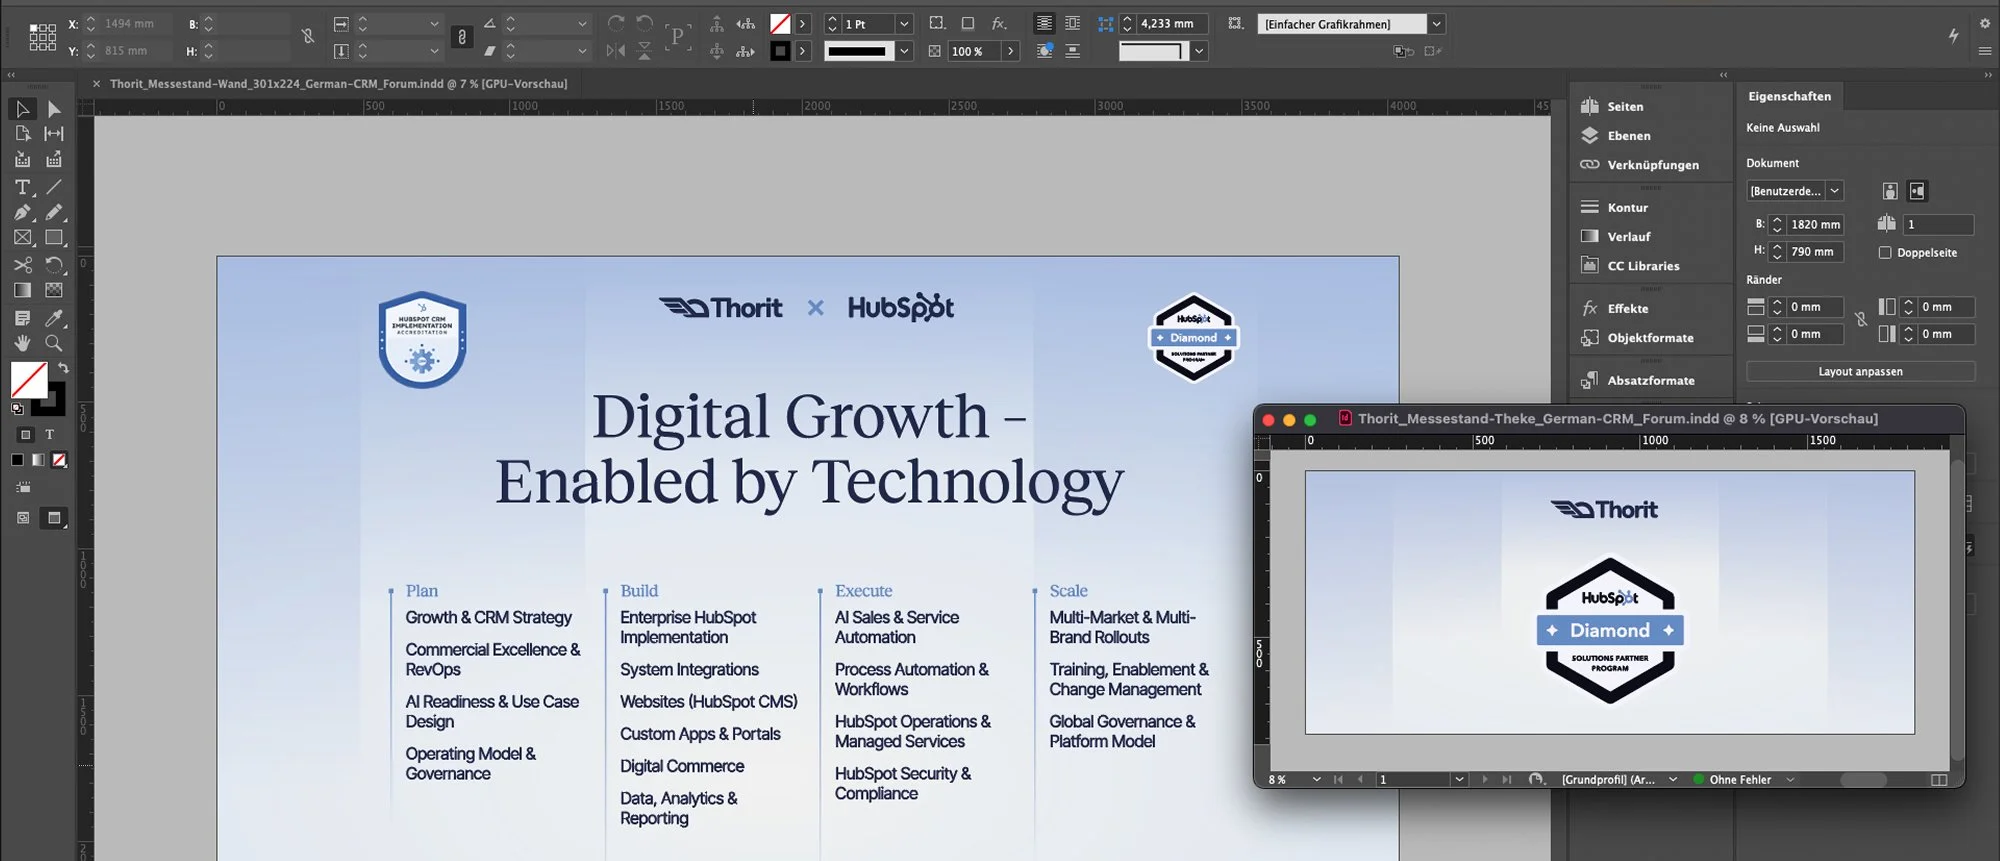Open the Einfacher Grafikrahmen object style dropdown
The height and width of the screenshot is (861, 2000).
(x=1436, y=24)
